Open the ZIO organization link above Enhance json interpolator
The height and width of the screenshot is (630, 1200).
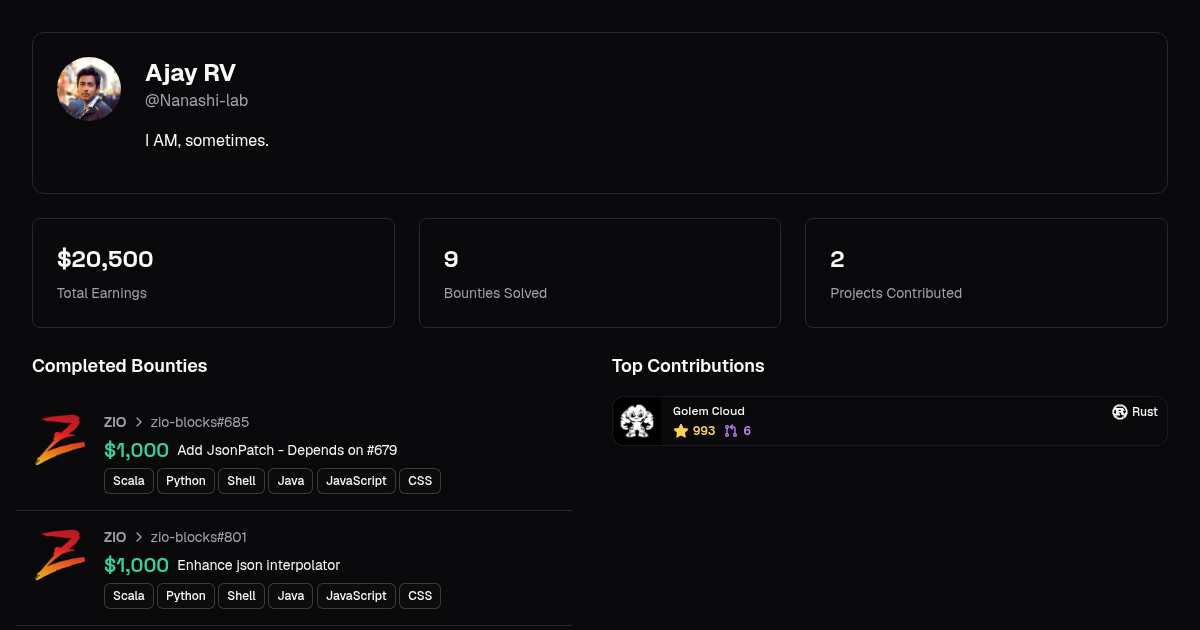115,537
